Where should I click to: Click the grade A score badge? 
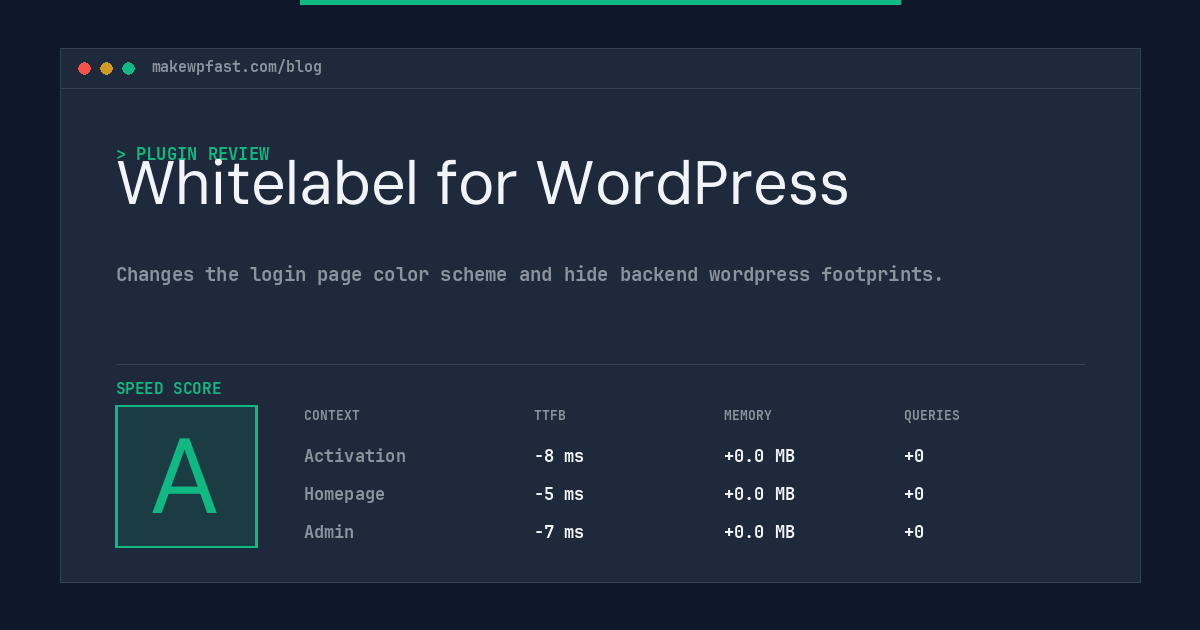(186, 476)
